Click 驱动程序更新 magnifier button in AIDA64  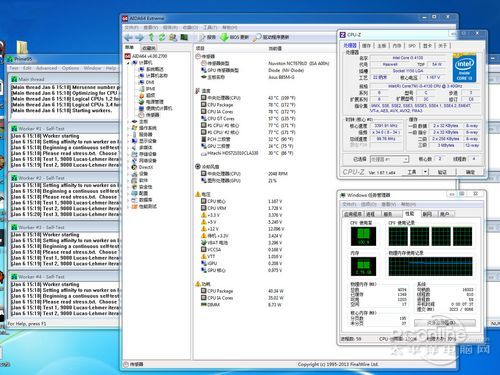[x=271, y=37]
